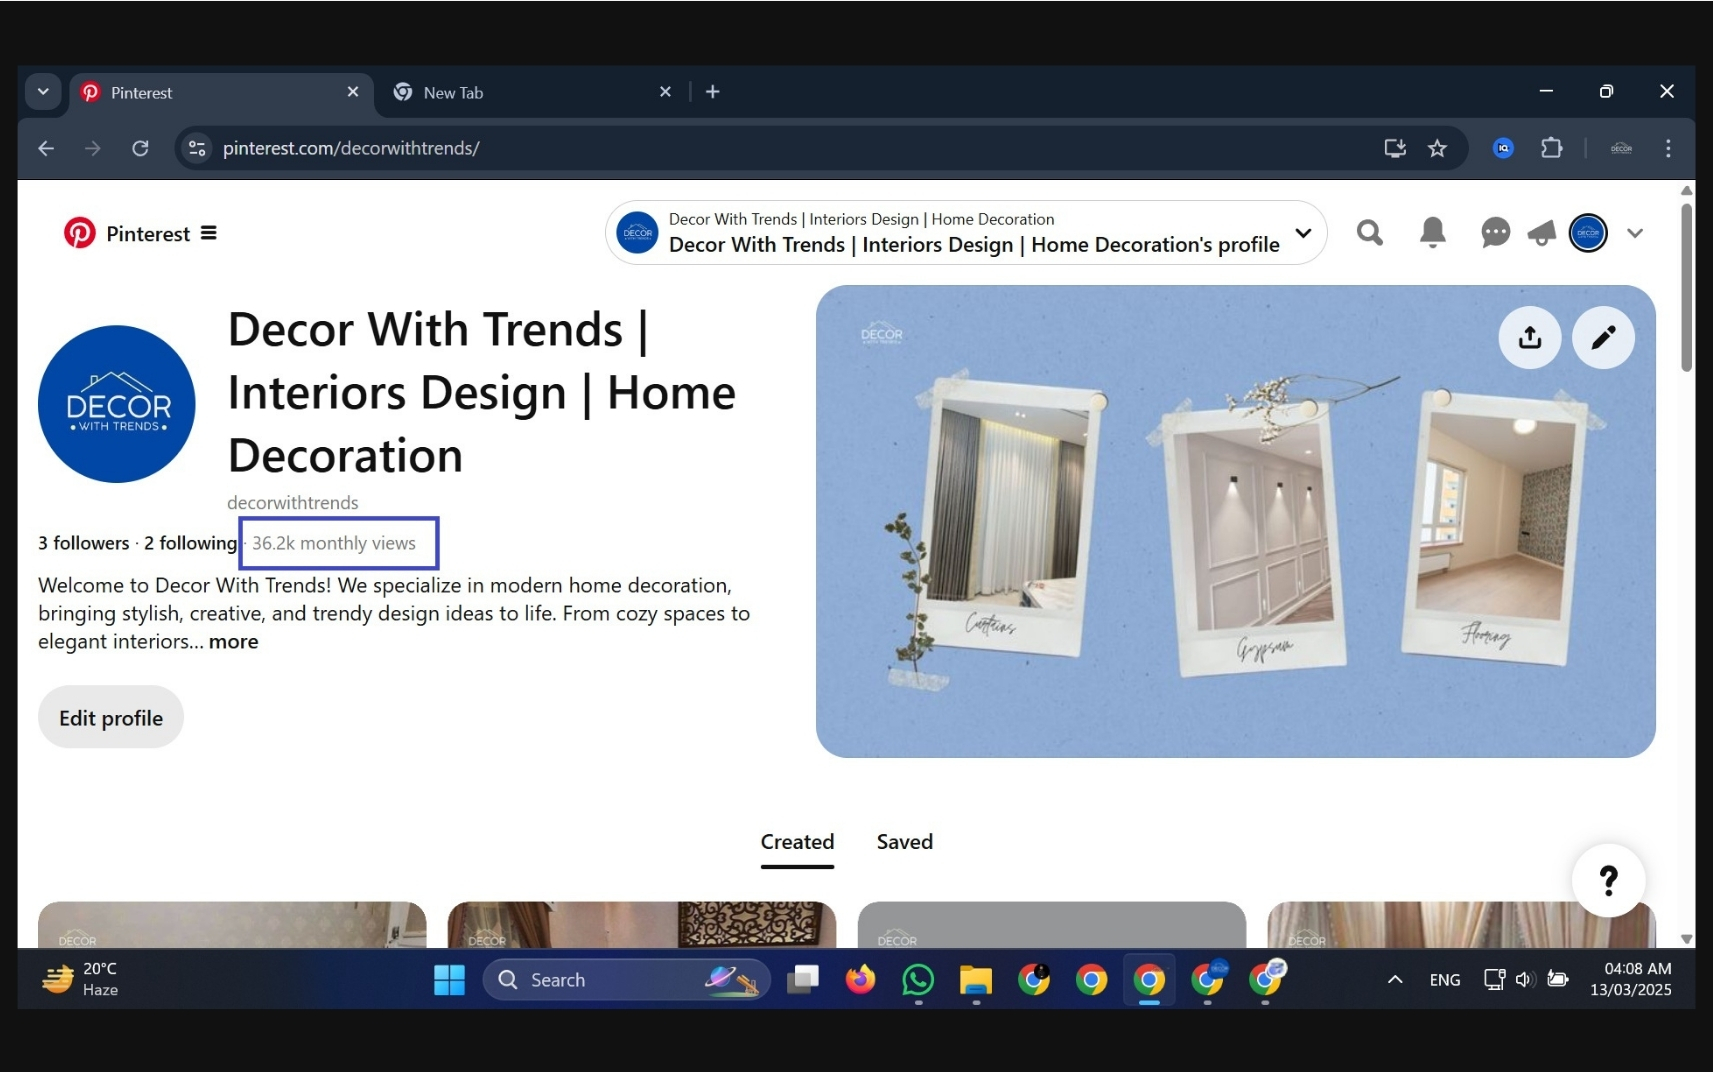Open the 3 followers list

point(84,543)
